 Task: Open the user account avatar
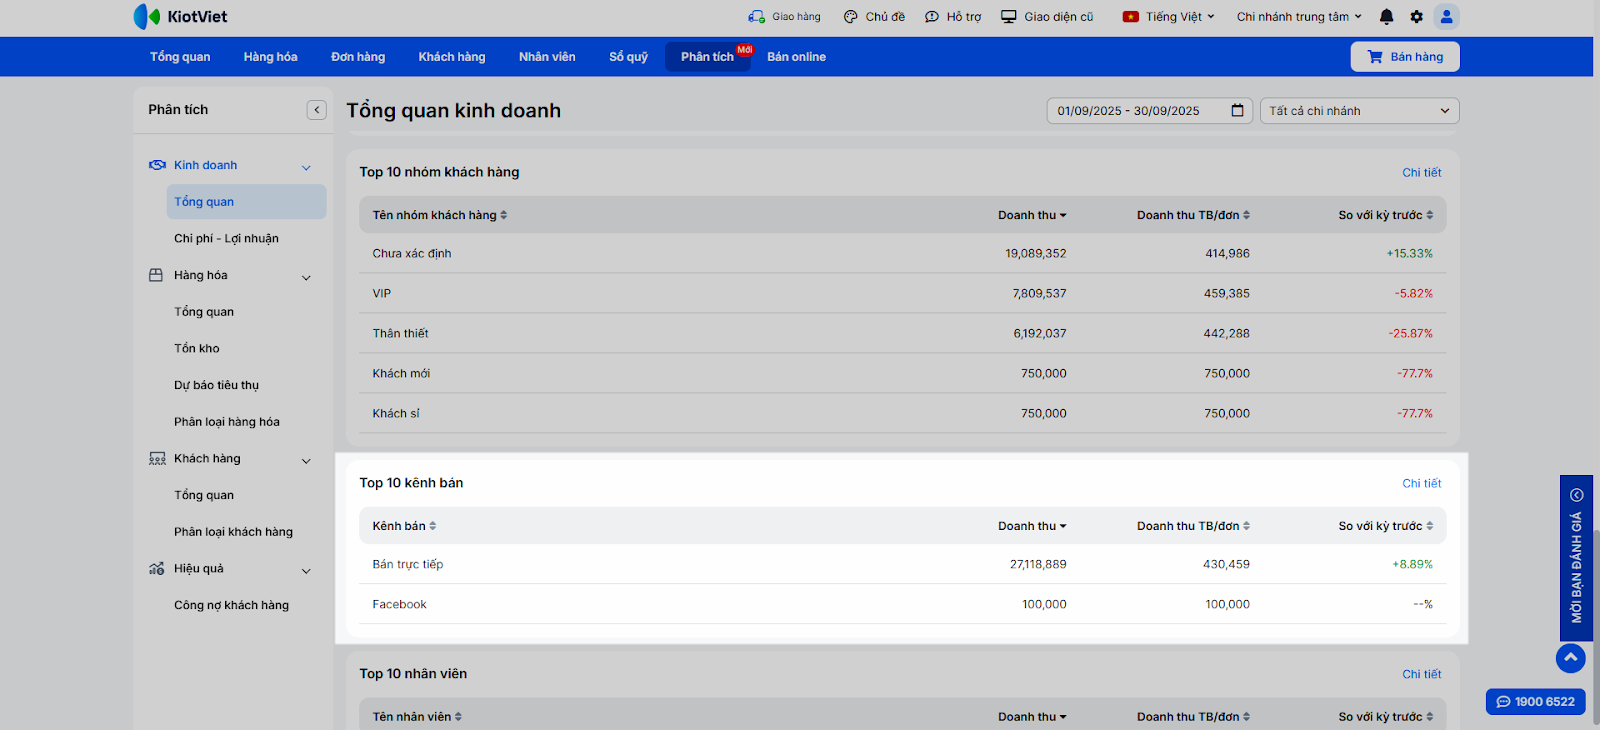point(1446,16)
